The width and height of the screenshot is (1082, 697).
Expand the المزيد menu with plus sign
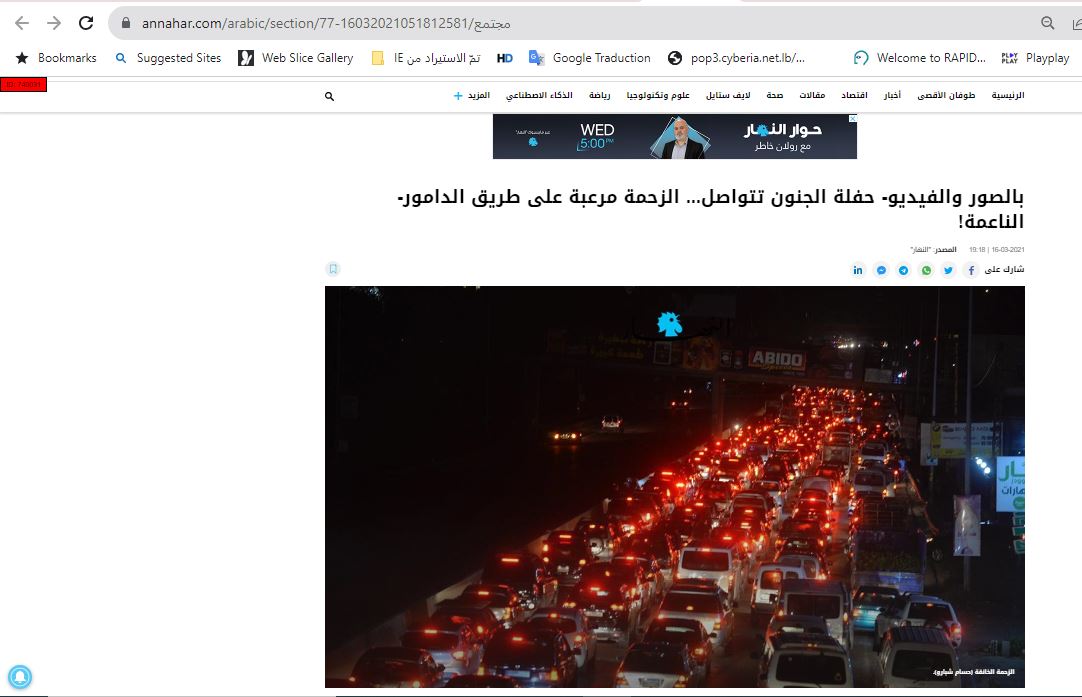(471, 95)
